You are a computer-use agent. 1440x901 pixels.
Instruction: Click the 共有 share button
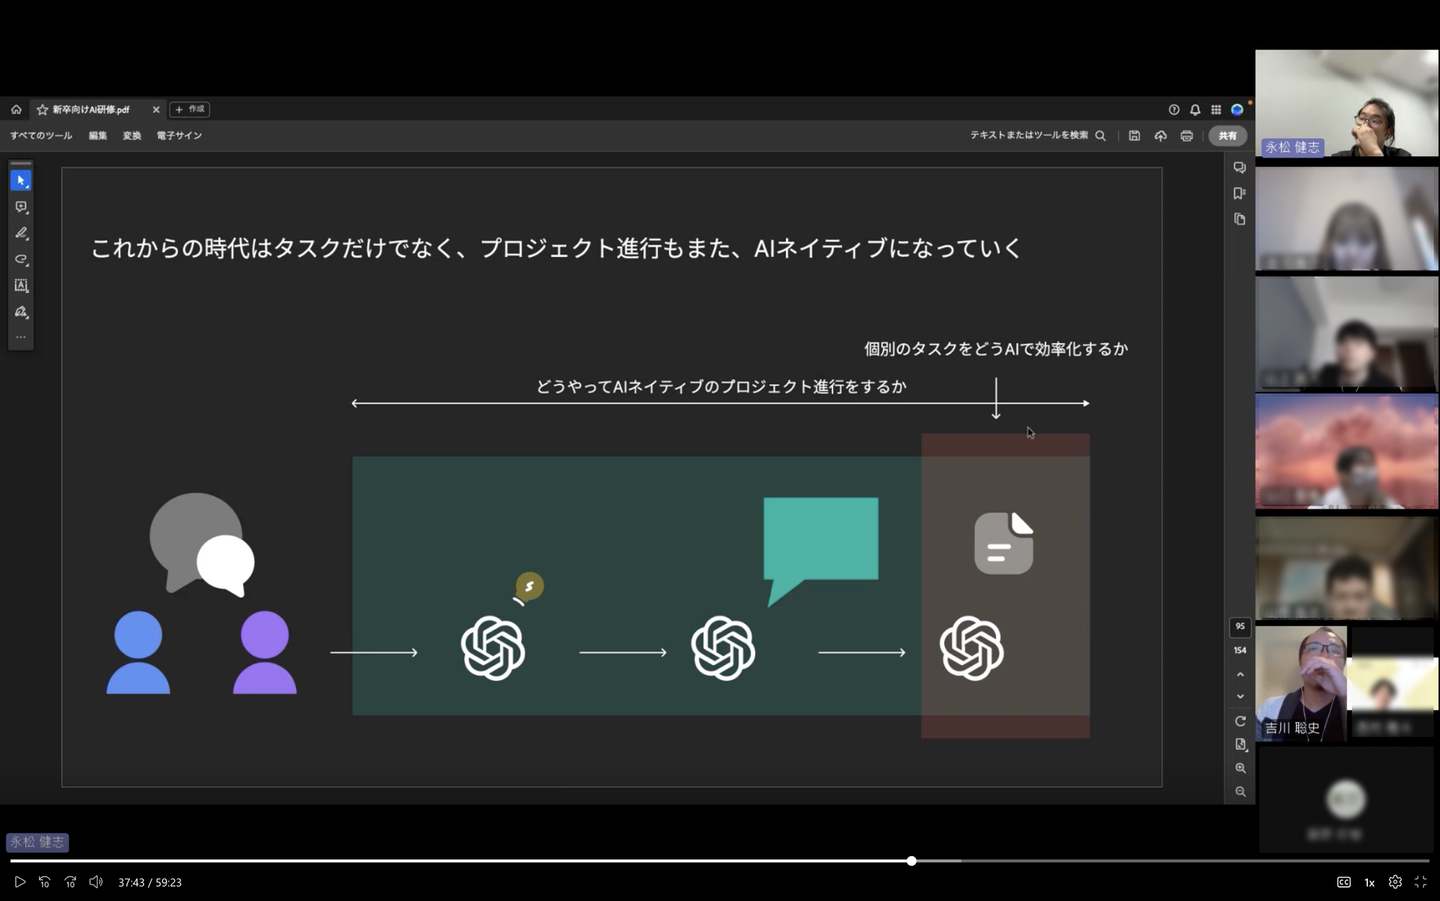(x=1228, y=136)
